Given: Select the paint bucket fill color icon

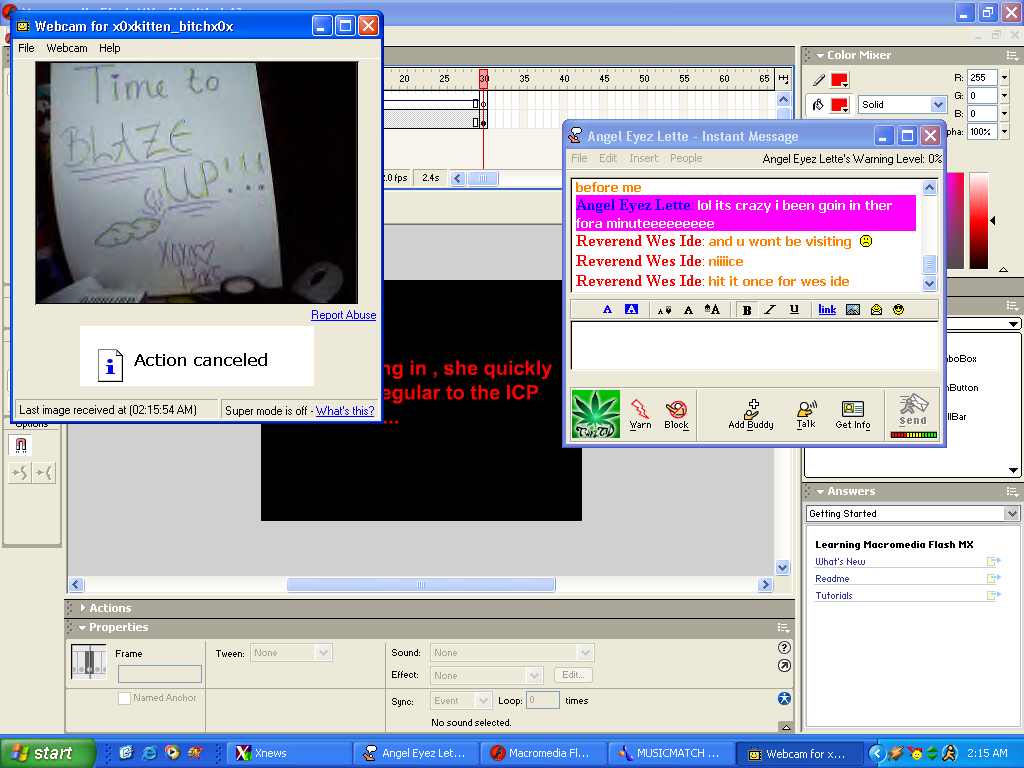Looking at the screenshot, I should [818, 104].
